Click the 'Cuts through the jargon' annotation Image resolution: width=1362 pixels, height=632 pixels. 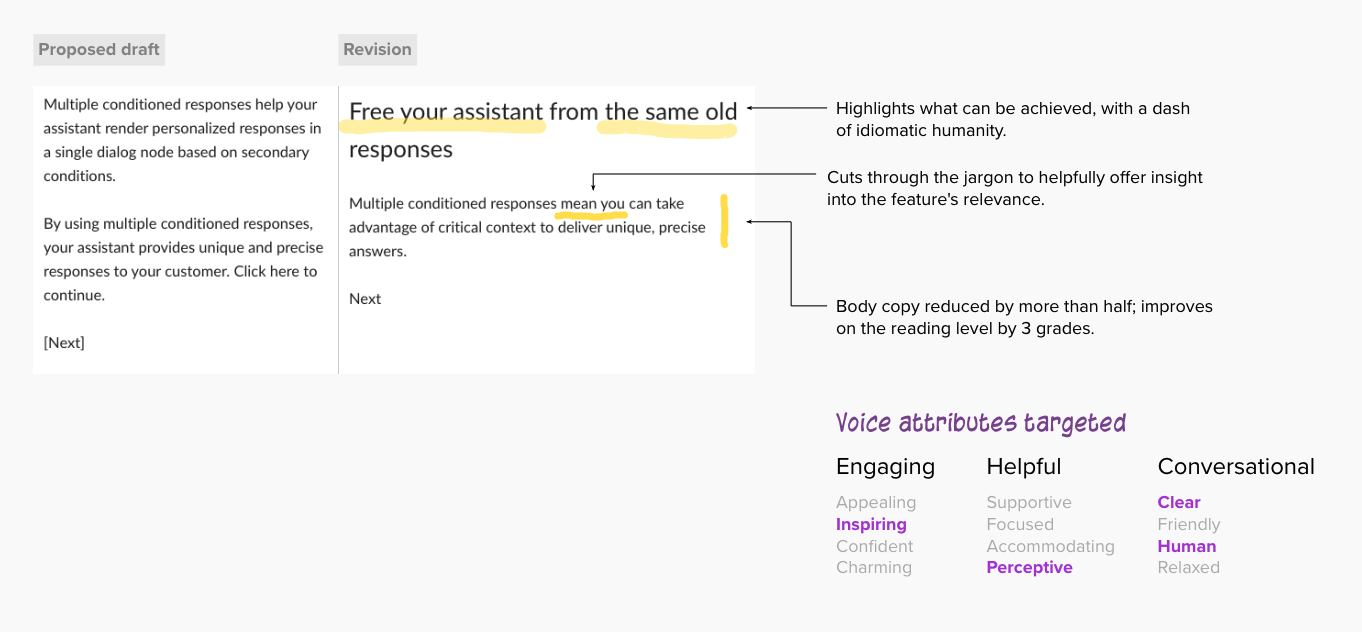(x=1015, y=188)
